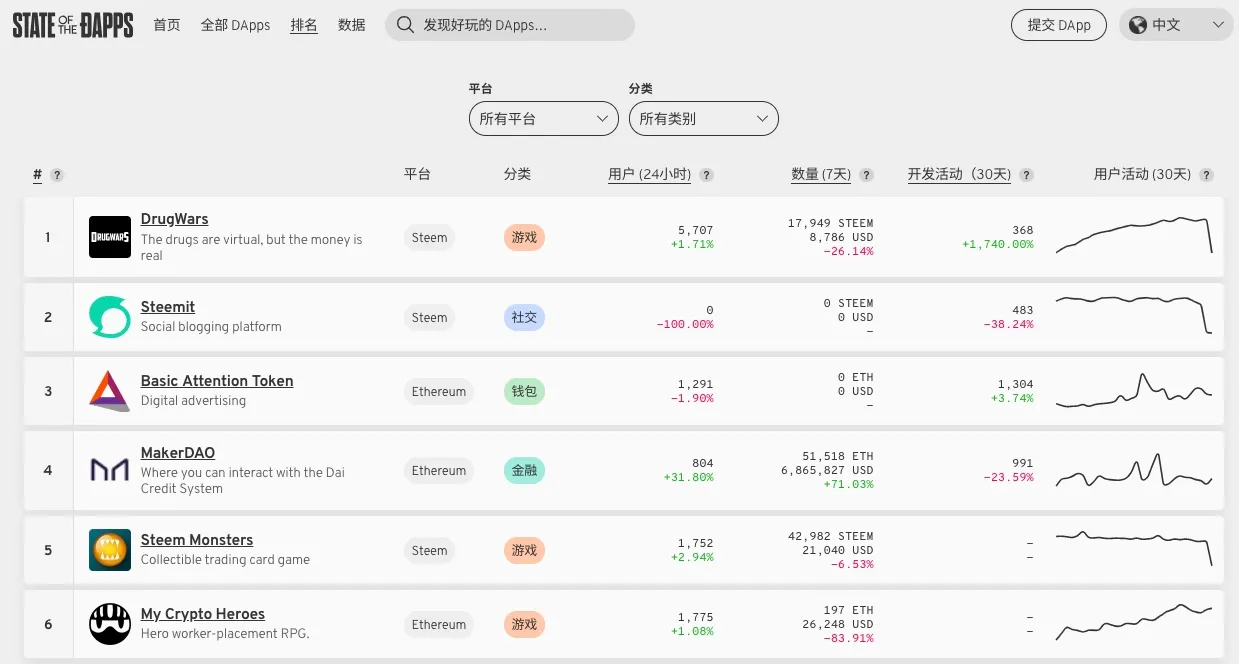This screenshot has width=1239, height=664.
Task: Click the Steem platform tag in Steemit row
Action: tap(429, 318)
